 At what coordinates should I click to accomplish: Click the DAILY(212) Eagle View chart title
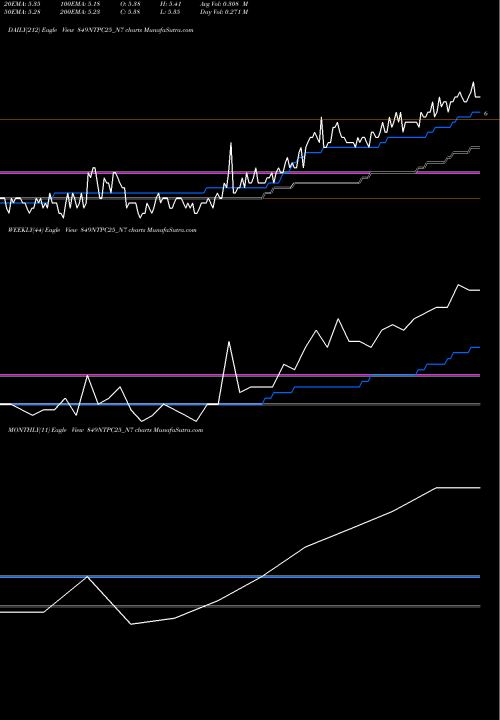pos(101,30)
